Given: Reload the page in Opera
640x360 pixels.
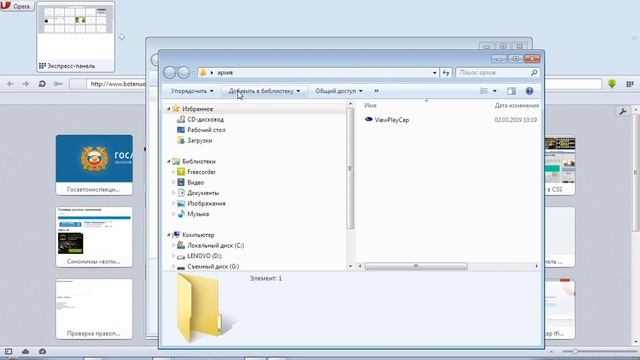Looking at the screenshot, I should coord(42,84).
